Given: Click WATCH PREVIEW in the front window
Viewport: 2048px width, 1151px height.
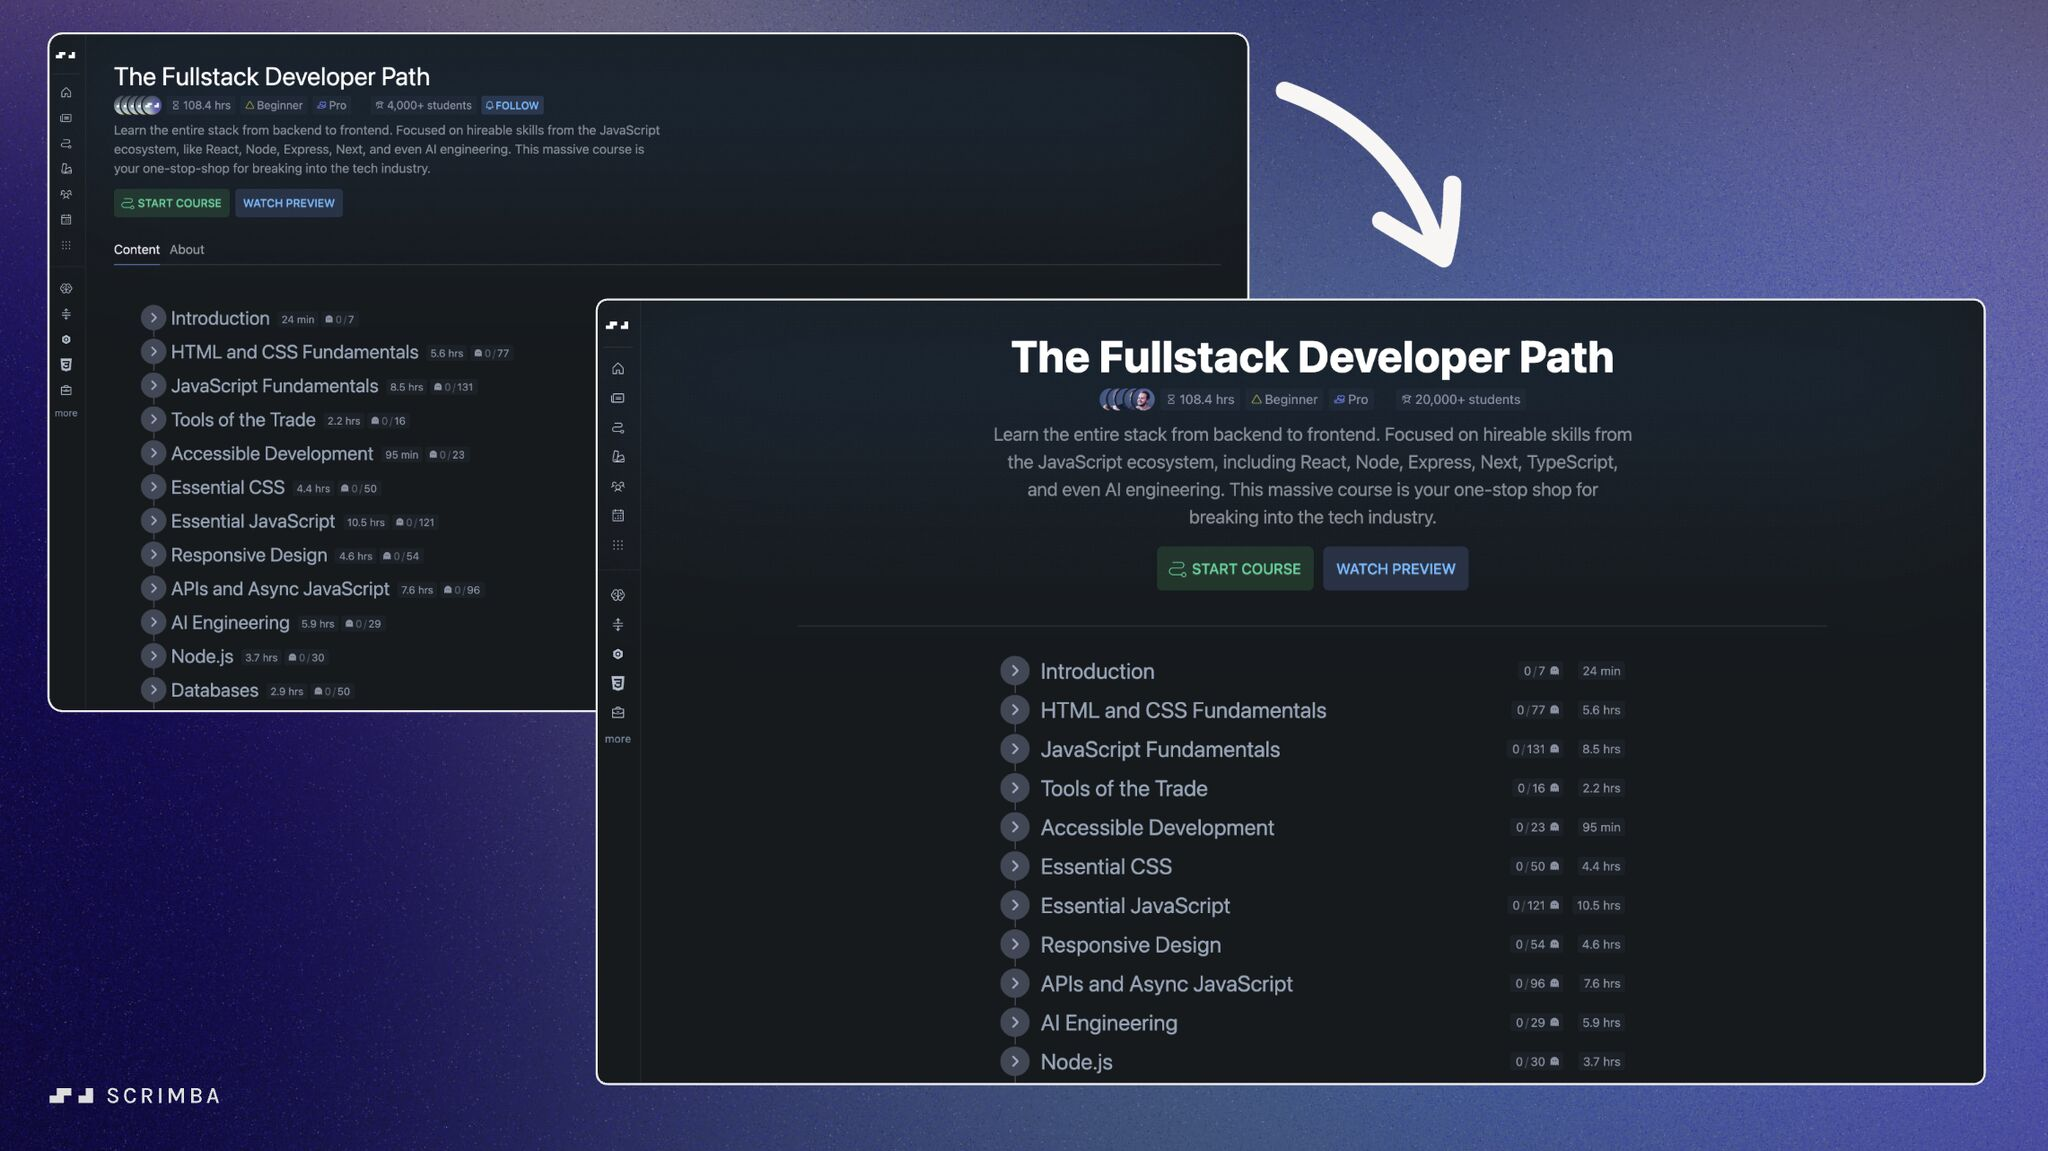Looking at the screenshot, I should 1395,569.
